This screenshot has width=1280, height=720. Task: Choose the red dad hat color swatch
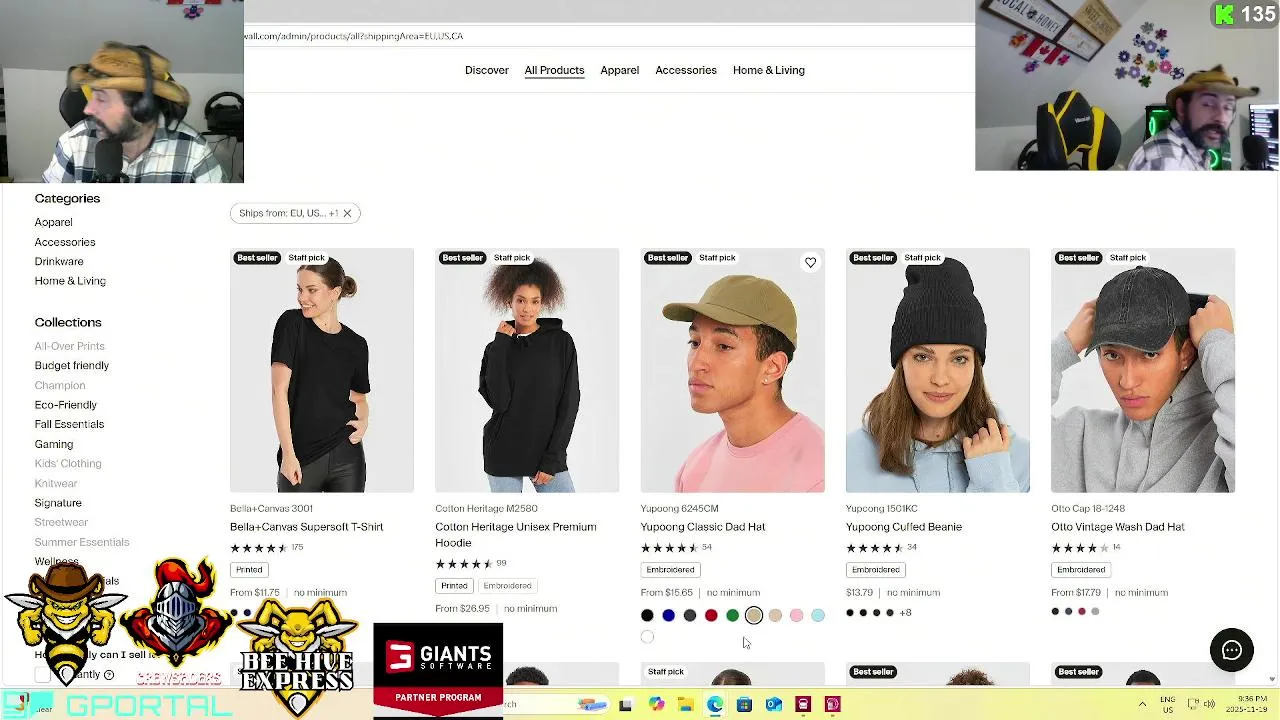(711, 615)
